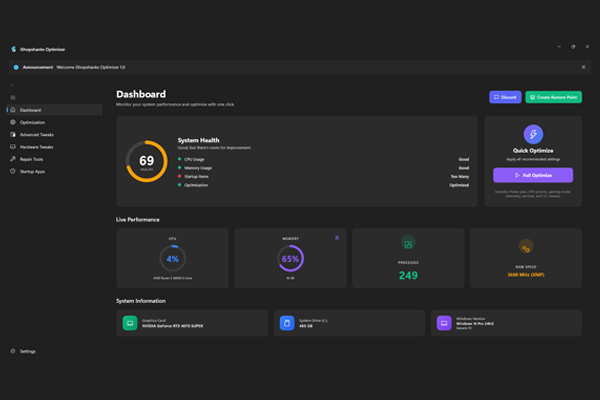This screenshot has width=600, height=400.
Task: Toggle the sidebar with the hamburger icon
Action: click(x=13, y=98)
